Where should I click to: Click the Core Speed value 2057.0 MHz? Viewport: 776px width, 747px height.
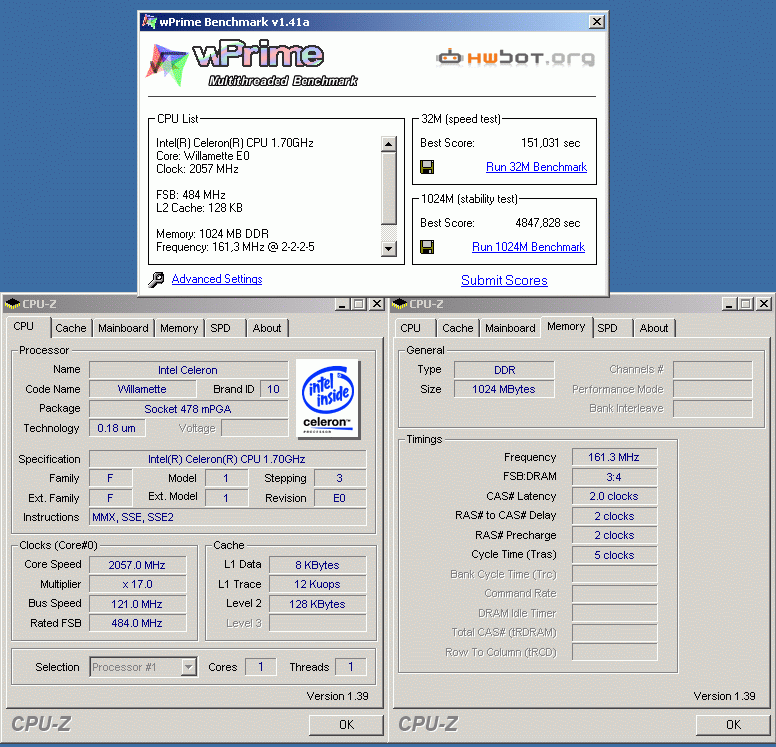point(137,565)
